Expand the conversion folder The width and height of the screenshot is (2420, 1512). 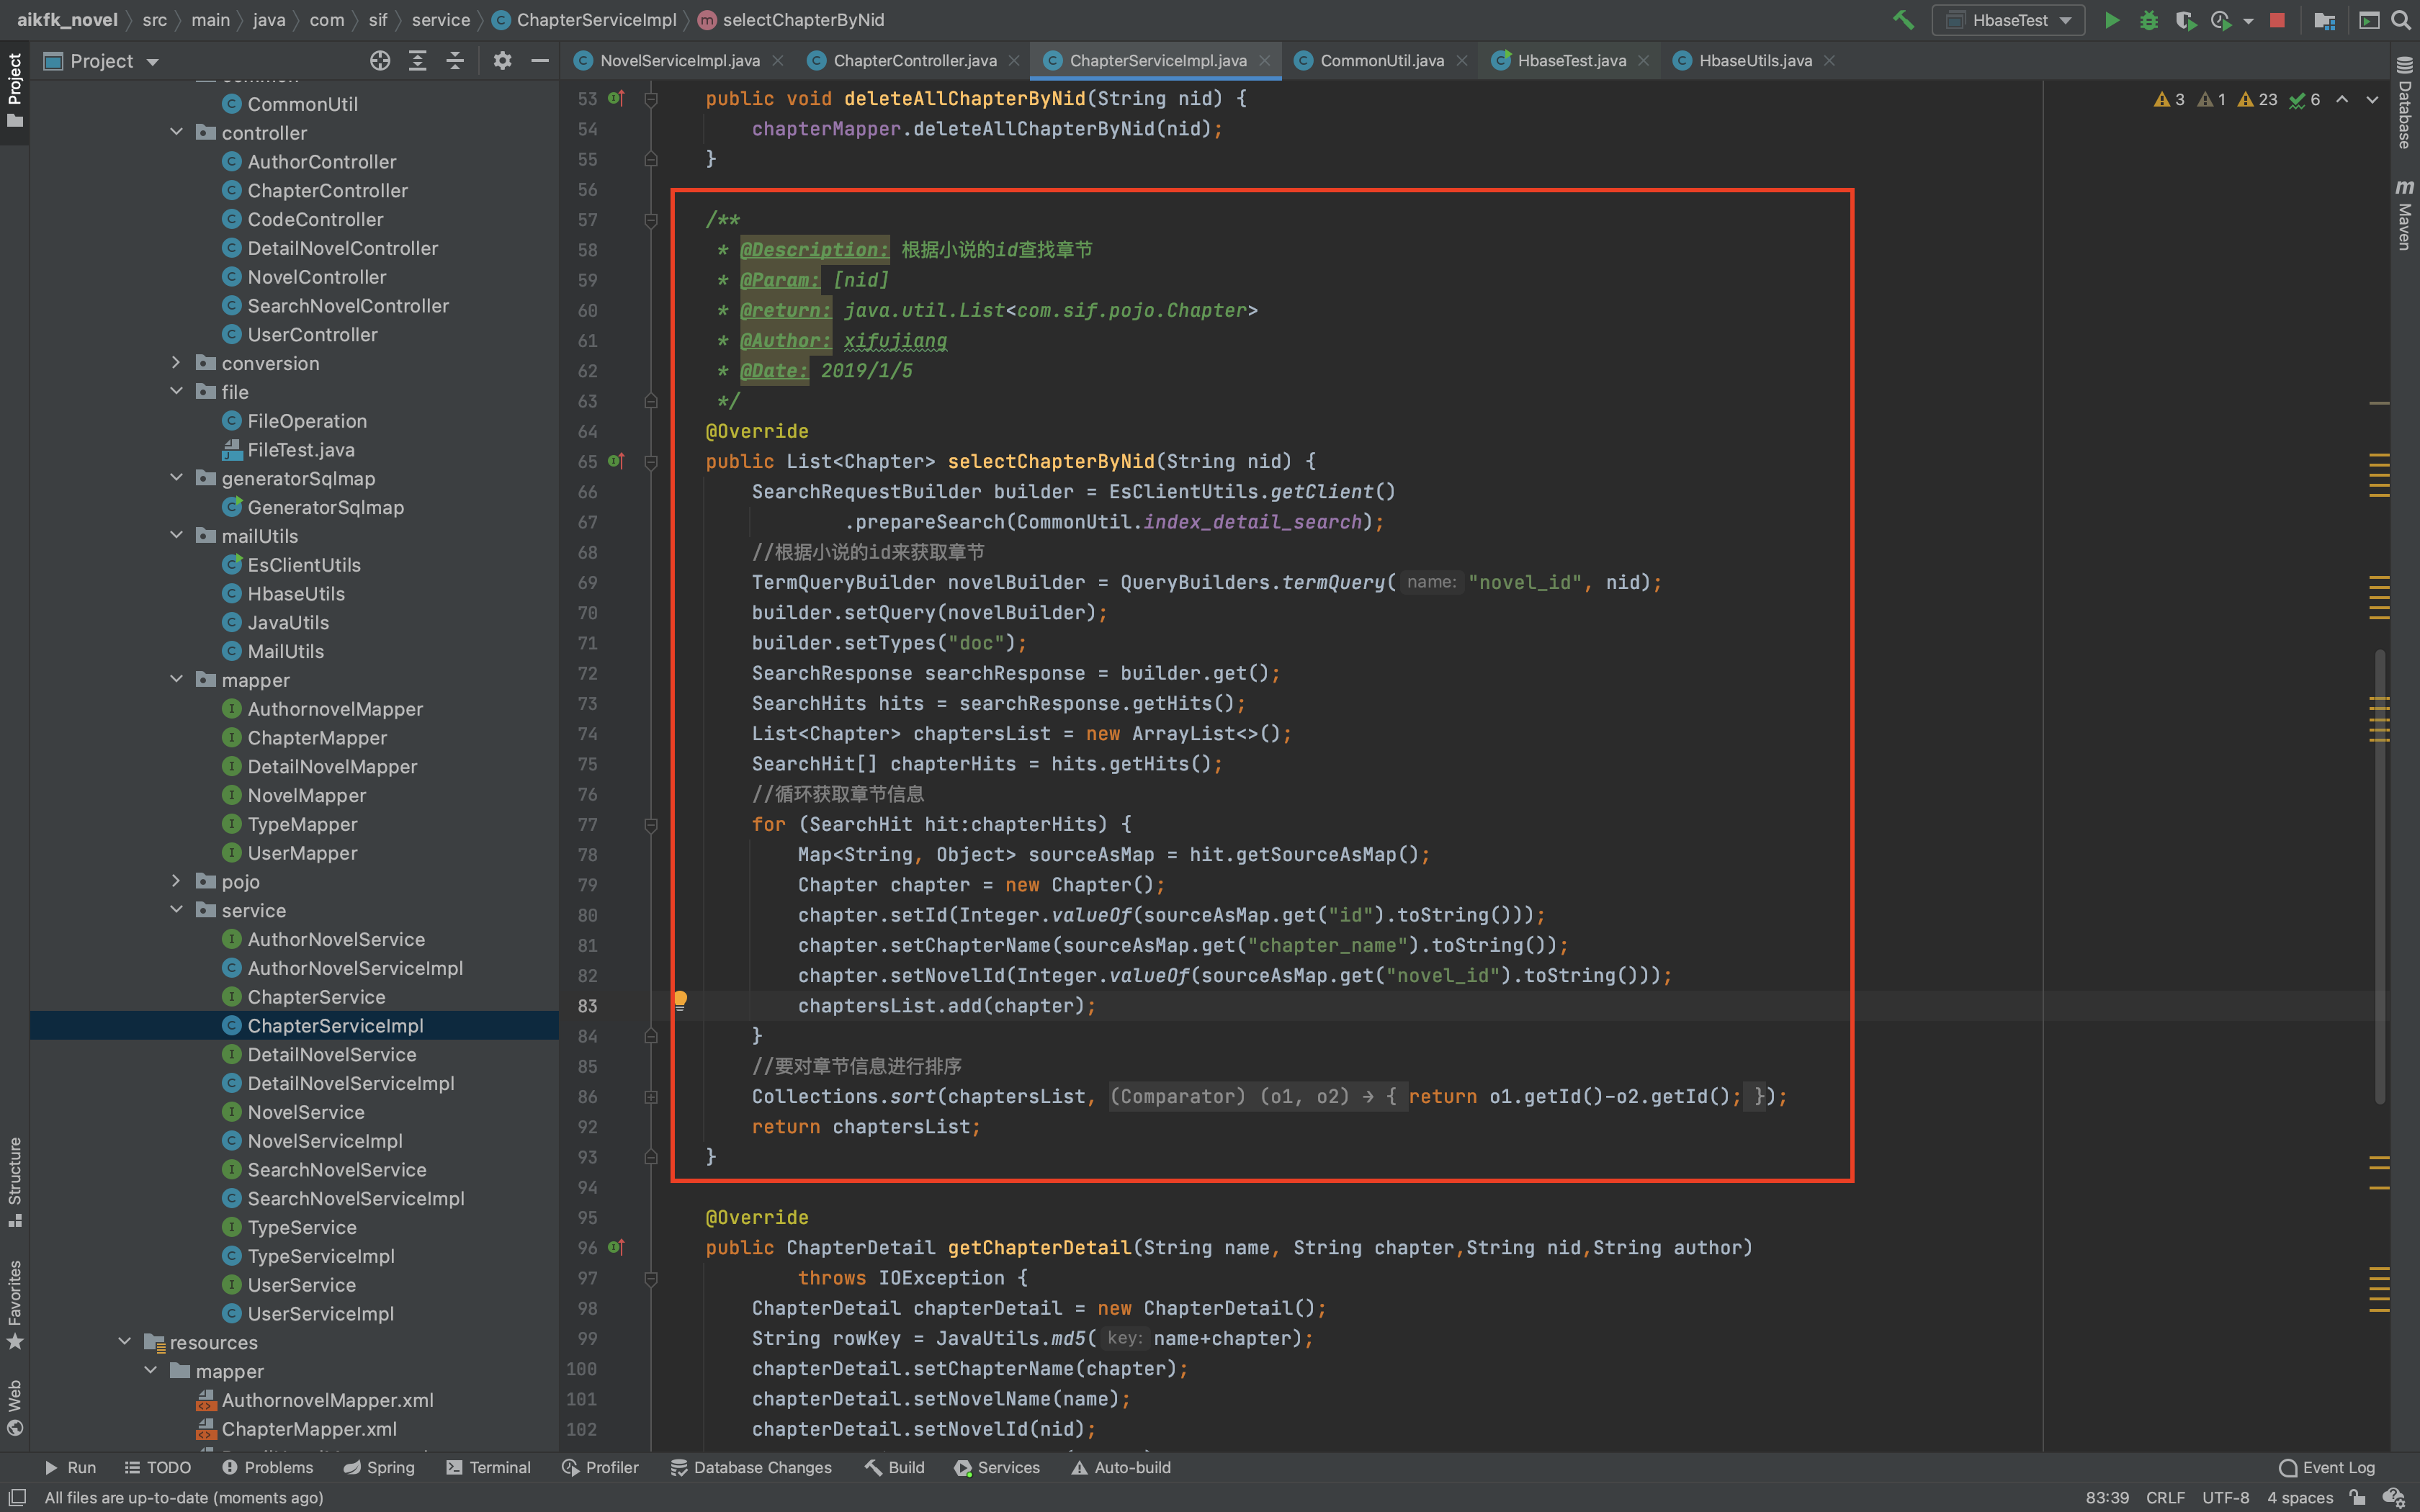(x=176, y=363)
